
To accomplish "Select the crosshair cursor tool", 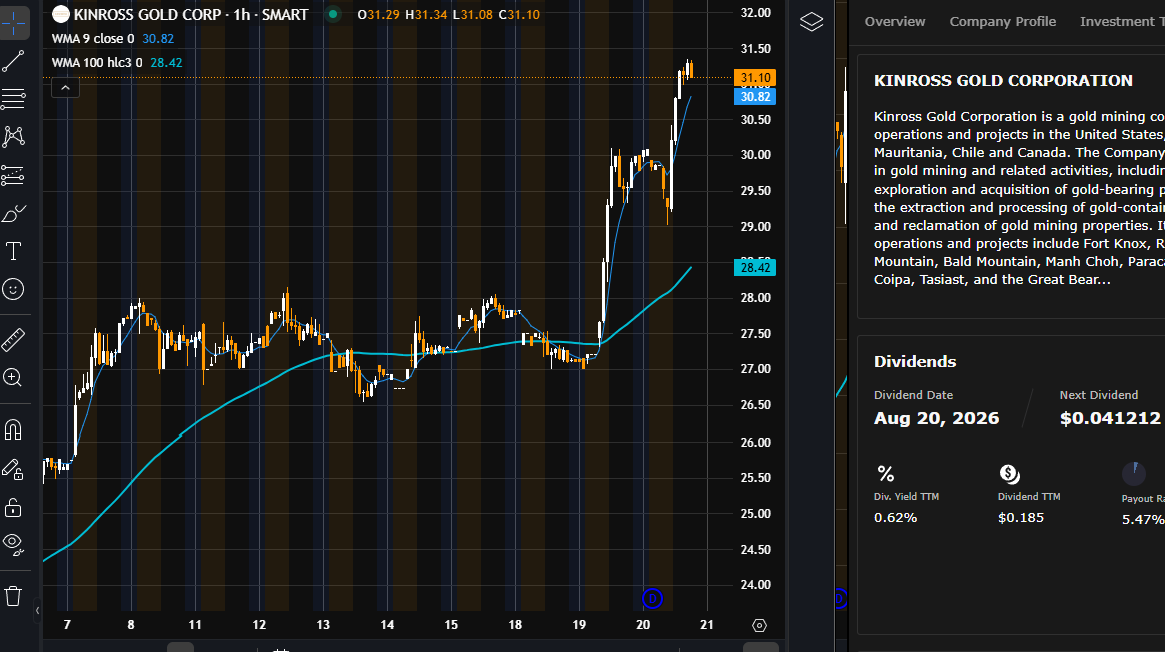I will click(14, 23).
